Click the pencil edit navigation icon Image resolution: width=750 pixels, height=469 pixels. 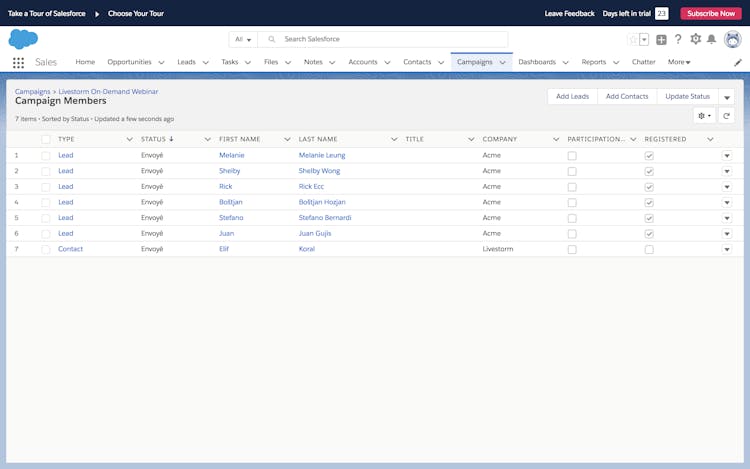click(738, 62)
